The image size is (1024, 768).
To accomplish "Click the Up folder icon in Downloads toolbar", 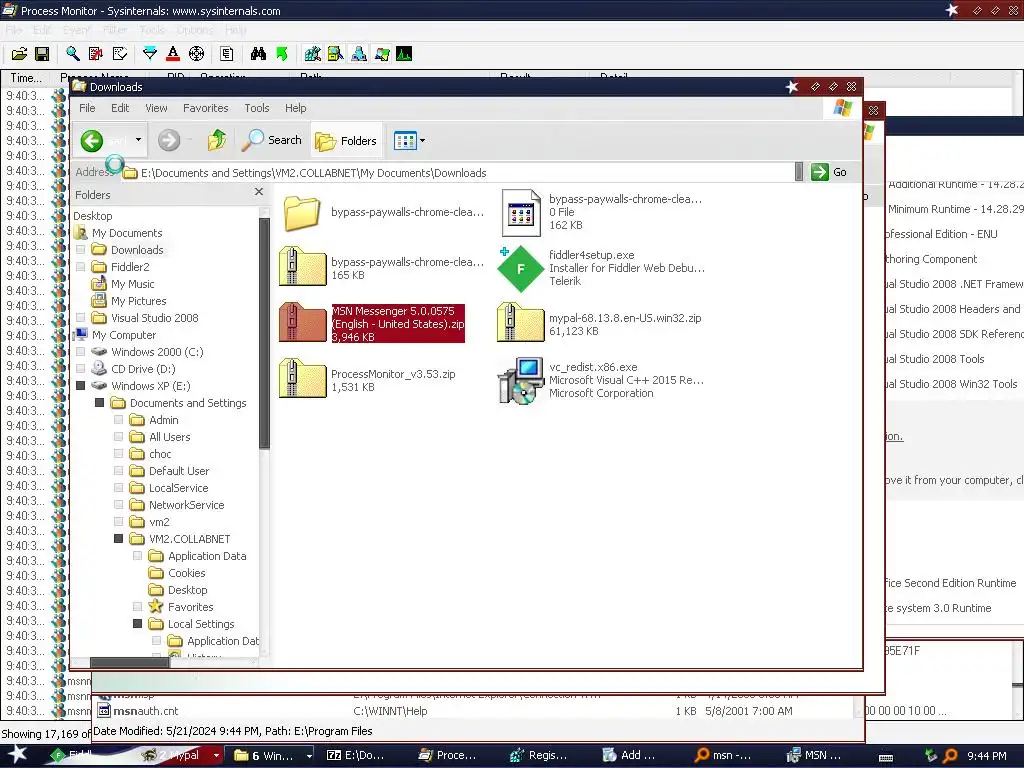I will 216,140.
